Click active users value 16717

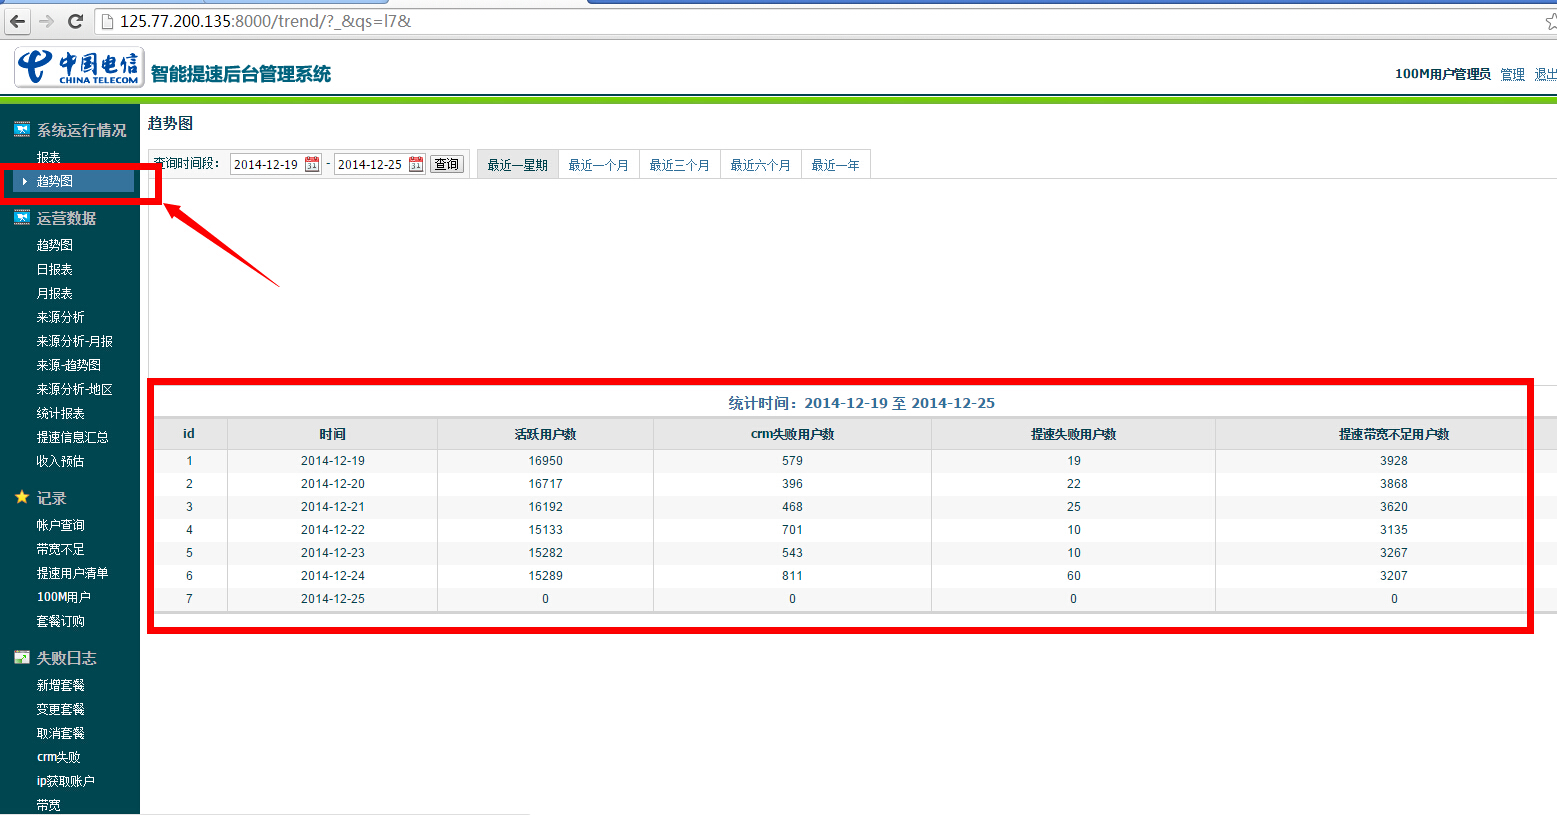(x=545, y=484)
